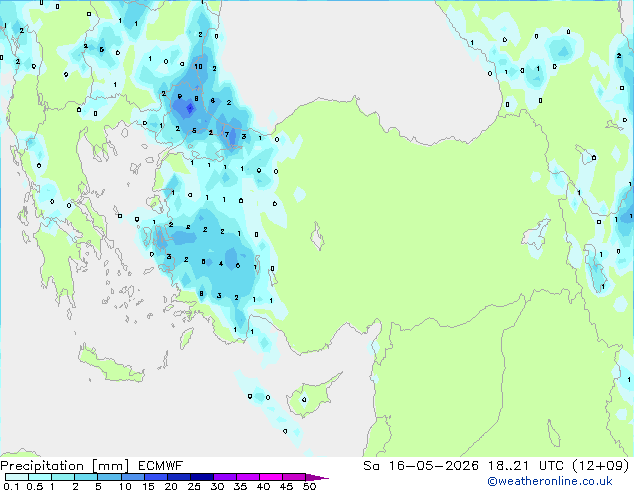The height and width of the screenshot is (490, 634).
Task: Click the legend label '0.1'
Action: [11, 486]
